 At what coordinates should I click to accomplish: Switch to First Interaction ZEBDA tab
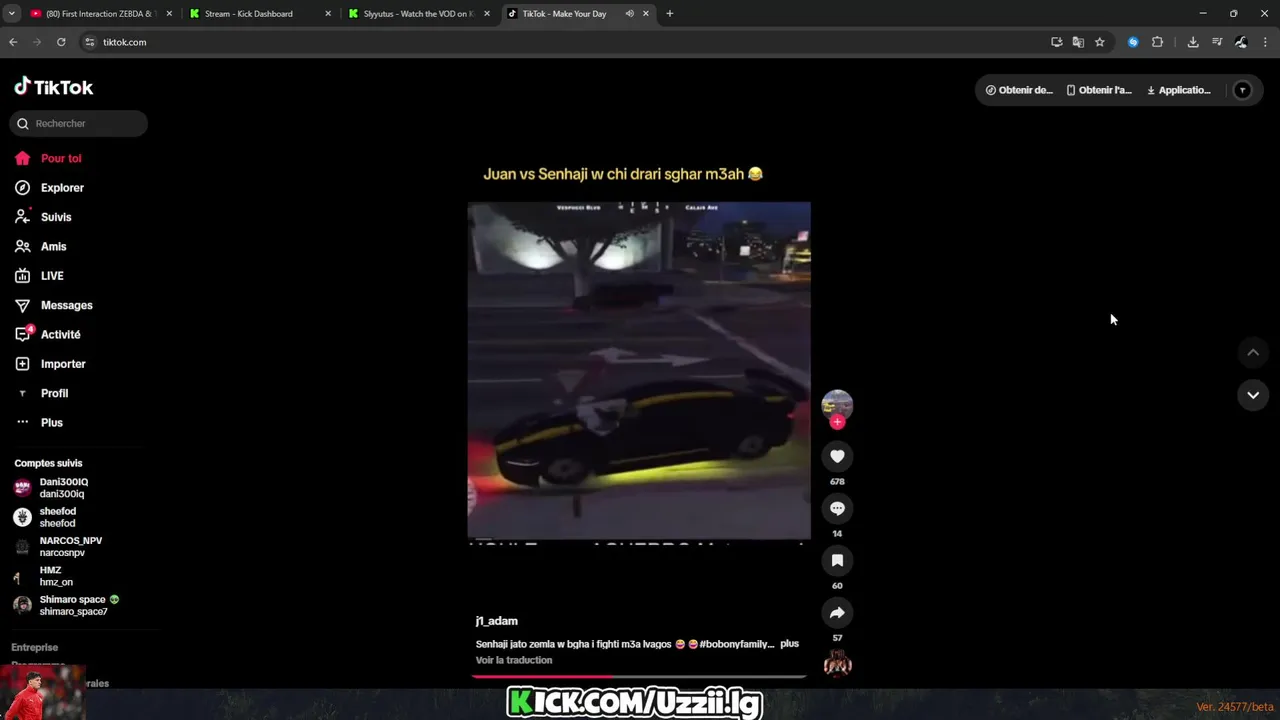(99, 14)
